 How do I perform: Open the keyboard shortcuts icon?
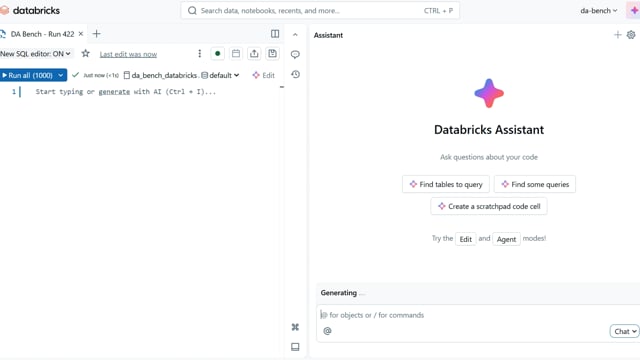click(x=295, y=327)
